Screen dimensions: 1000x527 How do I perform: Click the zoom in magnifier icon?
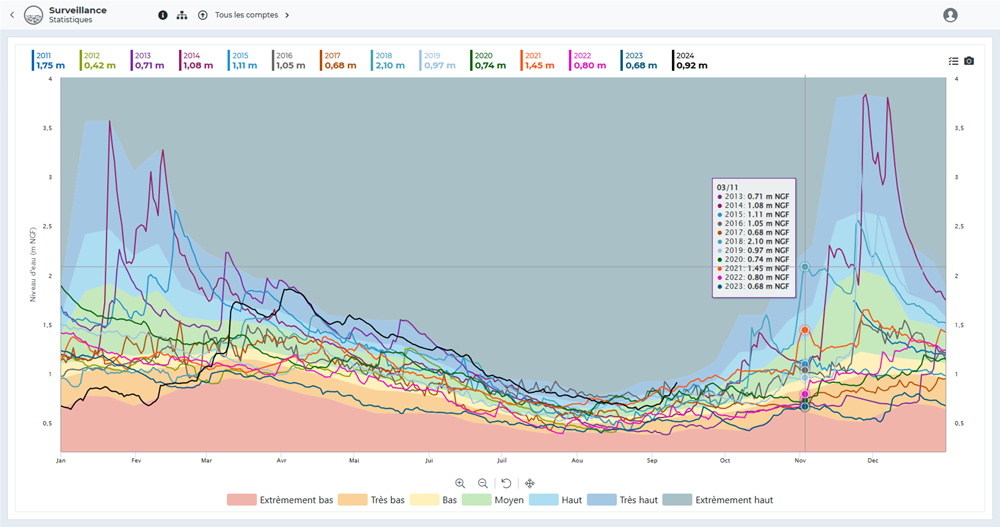tap(460, 483)
